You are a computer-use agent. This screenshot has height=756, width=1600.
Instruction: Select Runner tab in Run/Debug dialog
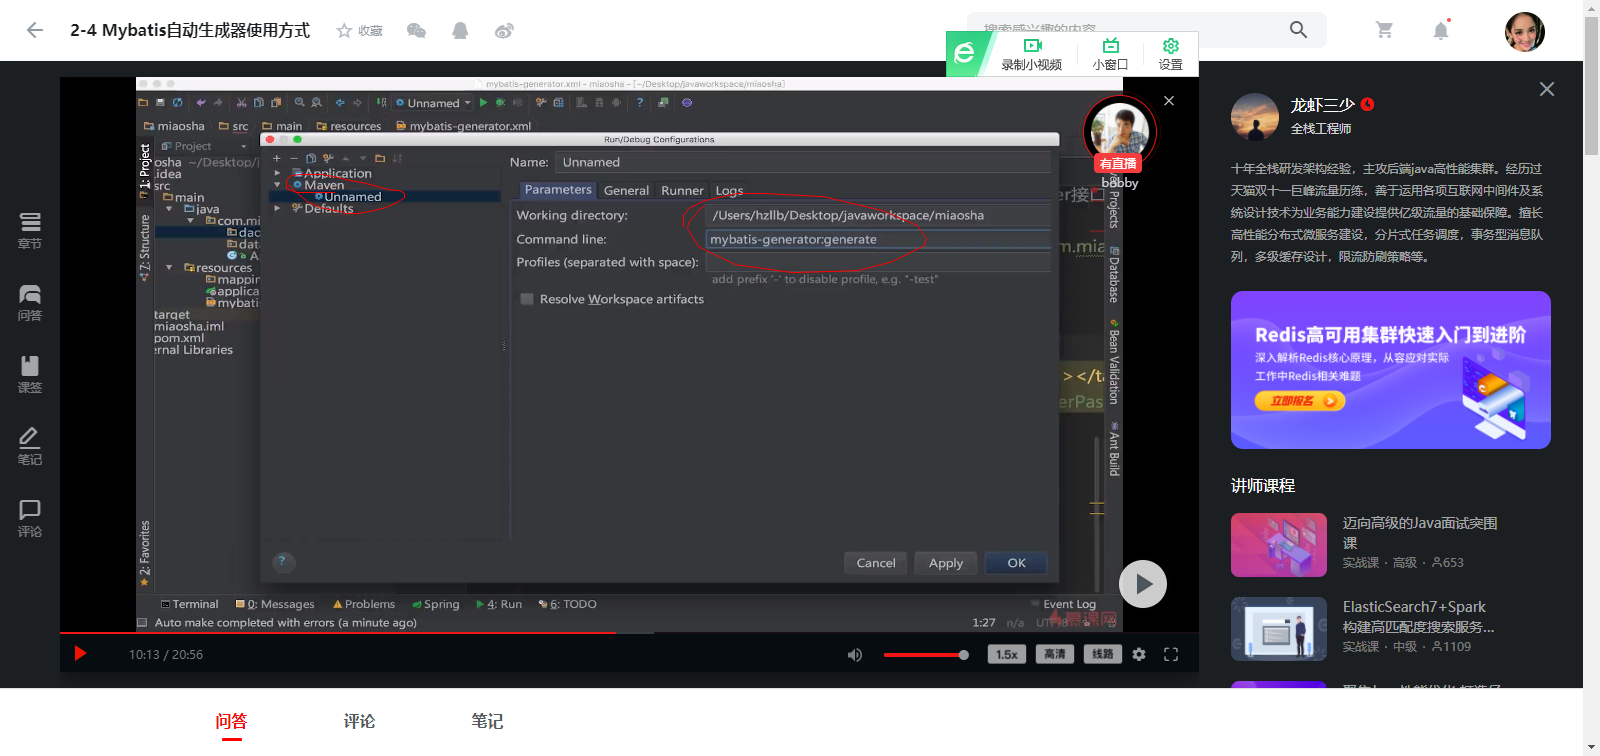(x=682, y=190)
